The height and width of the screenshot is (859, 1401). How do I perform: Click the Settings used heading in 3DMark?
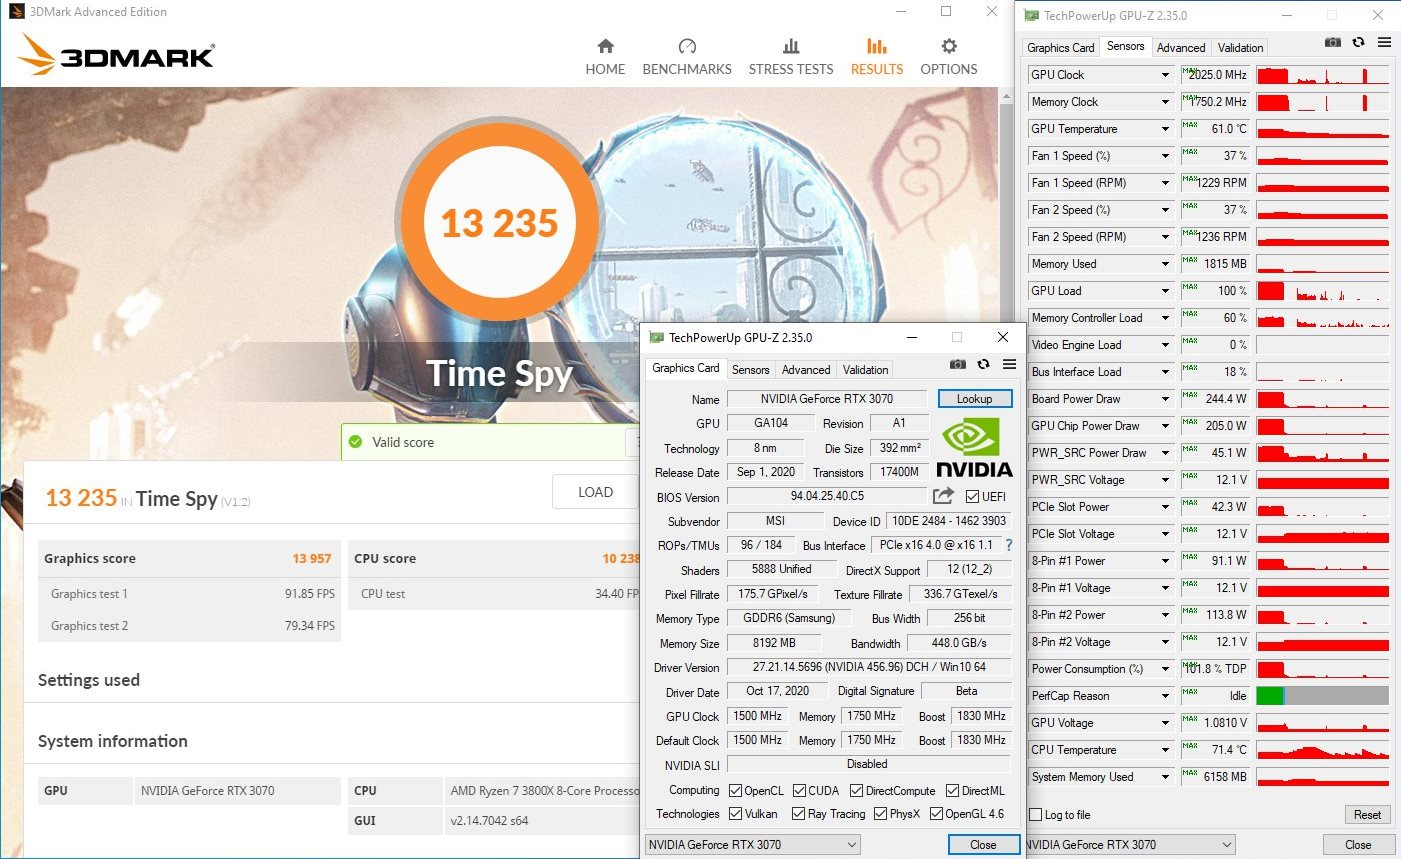tap(89, 680)
